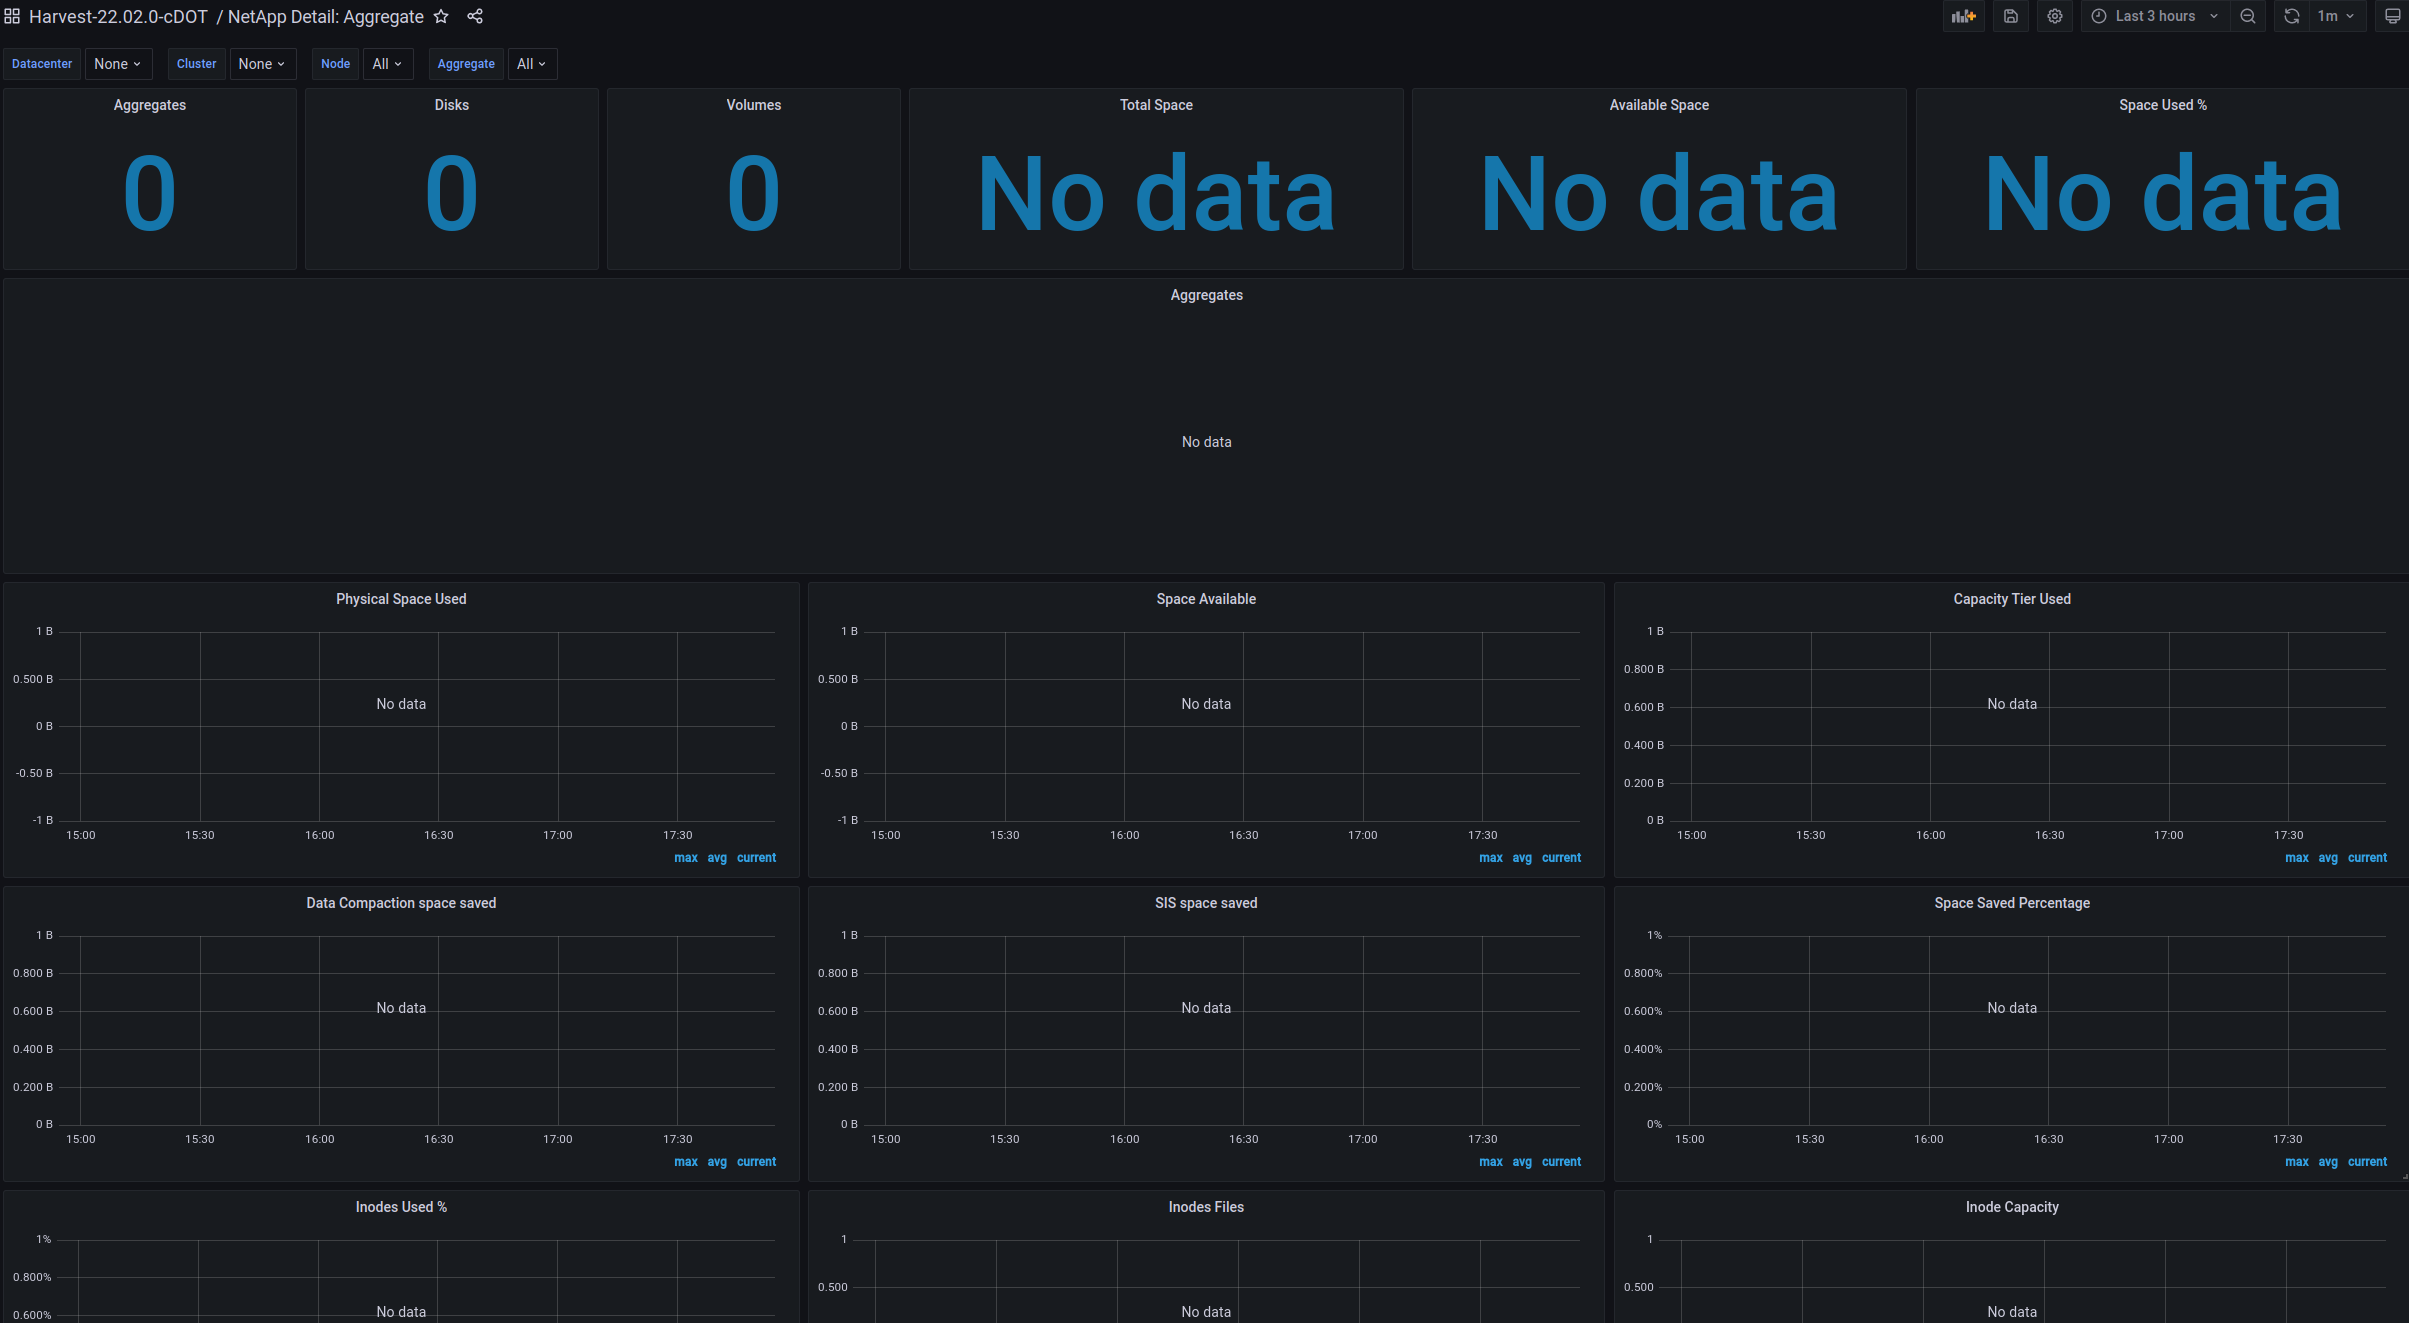Toggle current series in Capacity Tier Used
Viewport: 2409px width, 1323px height.
tap(2366, 857)
